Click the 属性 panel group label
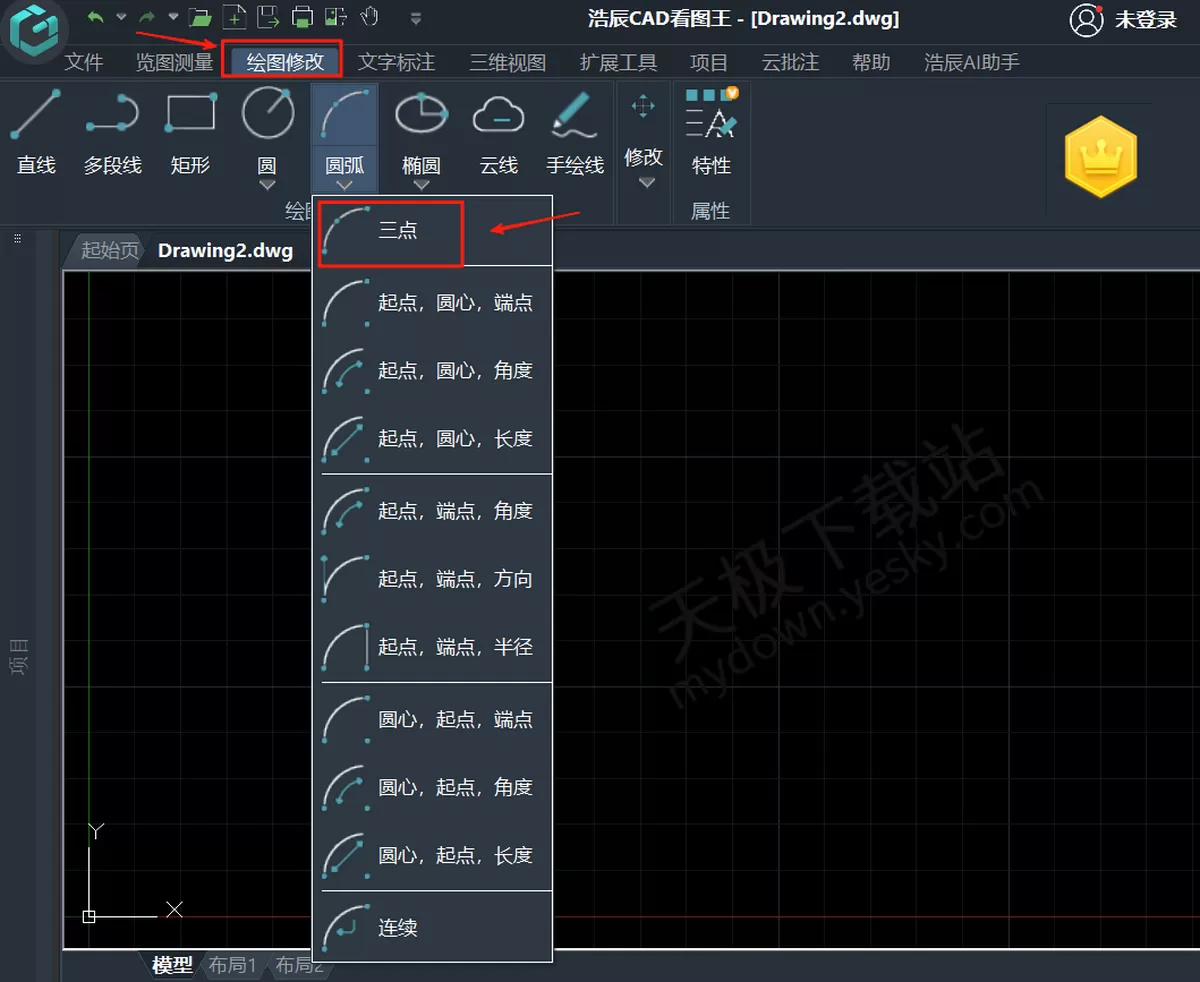 pyautogui.click(x=710, y=211)
